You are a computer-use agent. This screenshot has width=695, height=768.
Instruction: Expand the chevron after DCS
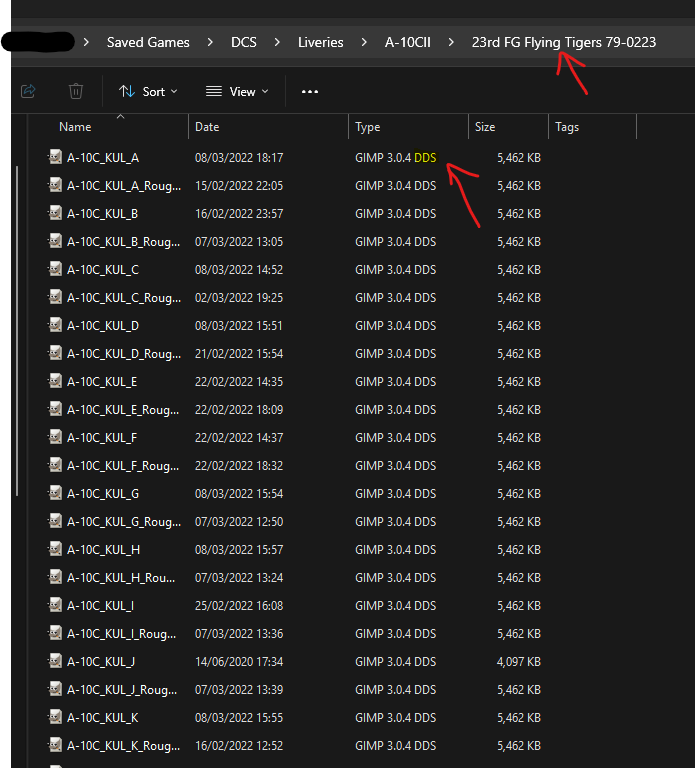[x=277, y=43]
